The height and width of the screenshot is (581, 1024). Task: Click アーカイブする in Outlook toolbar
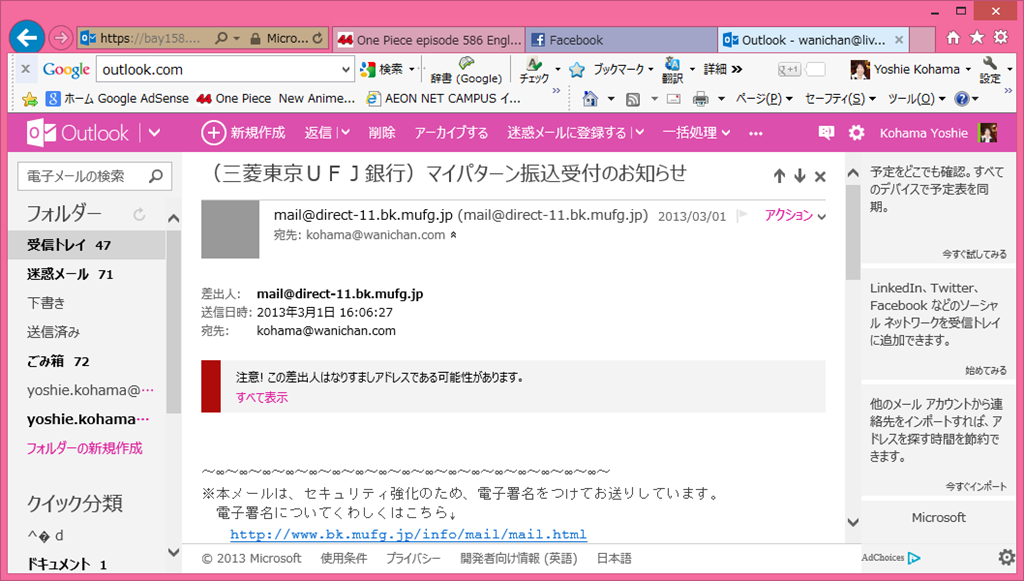click(x=451, y=133)
